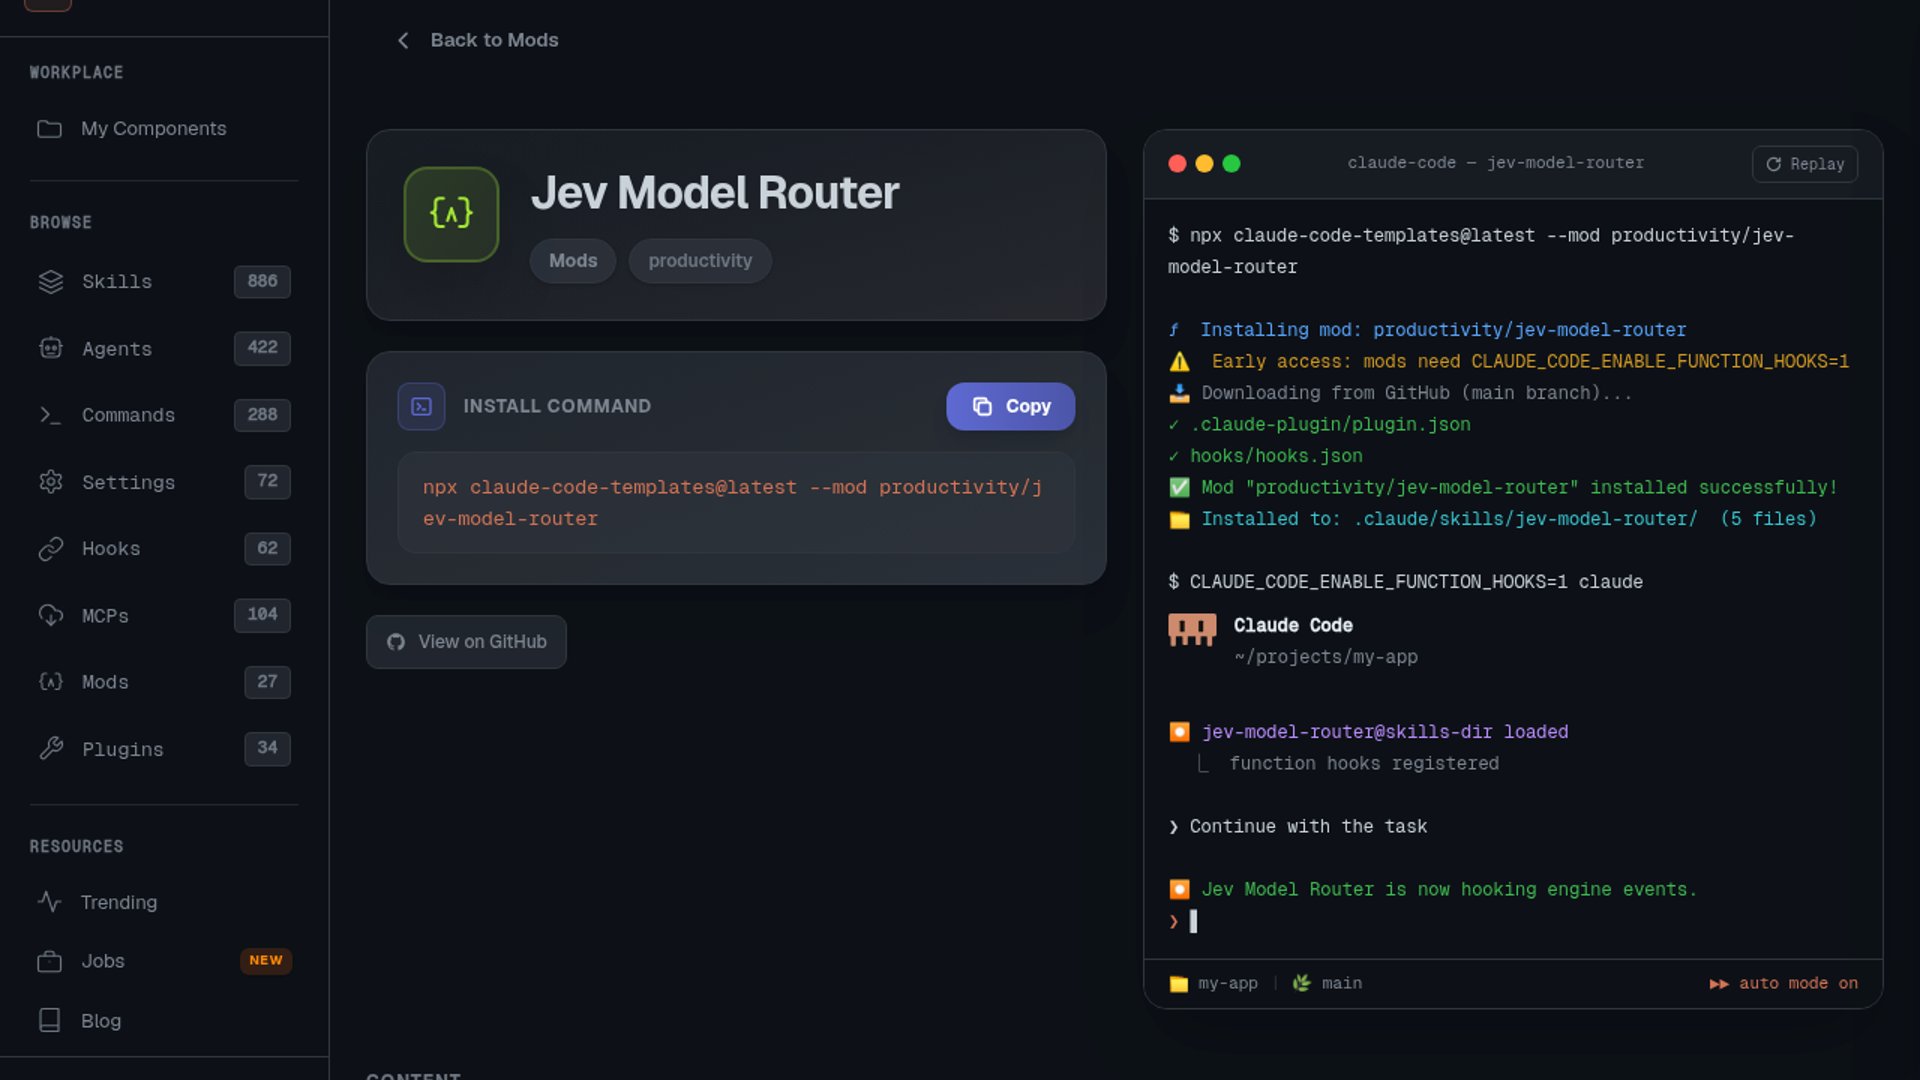Viewport: 1920px width, 1080px height.
Task: Open View on GitHub button
Action: 466,642
